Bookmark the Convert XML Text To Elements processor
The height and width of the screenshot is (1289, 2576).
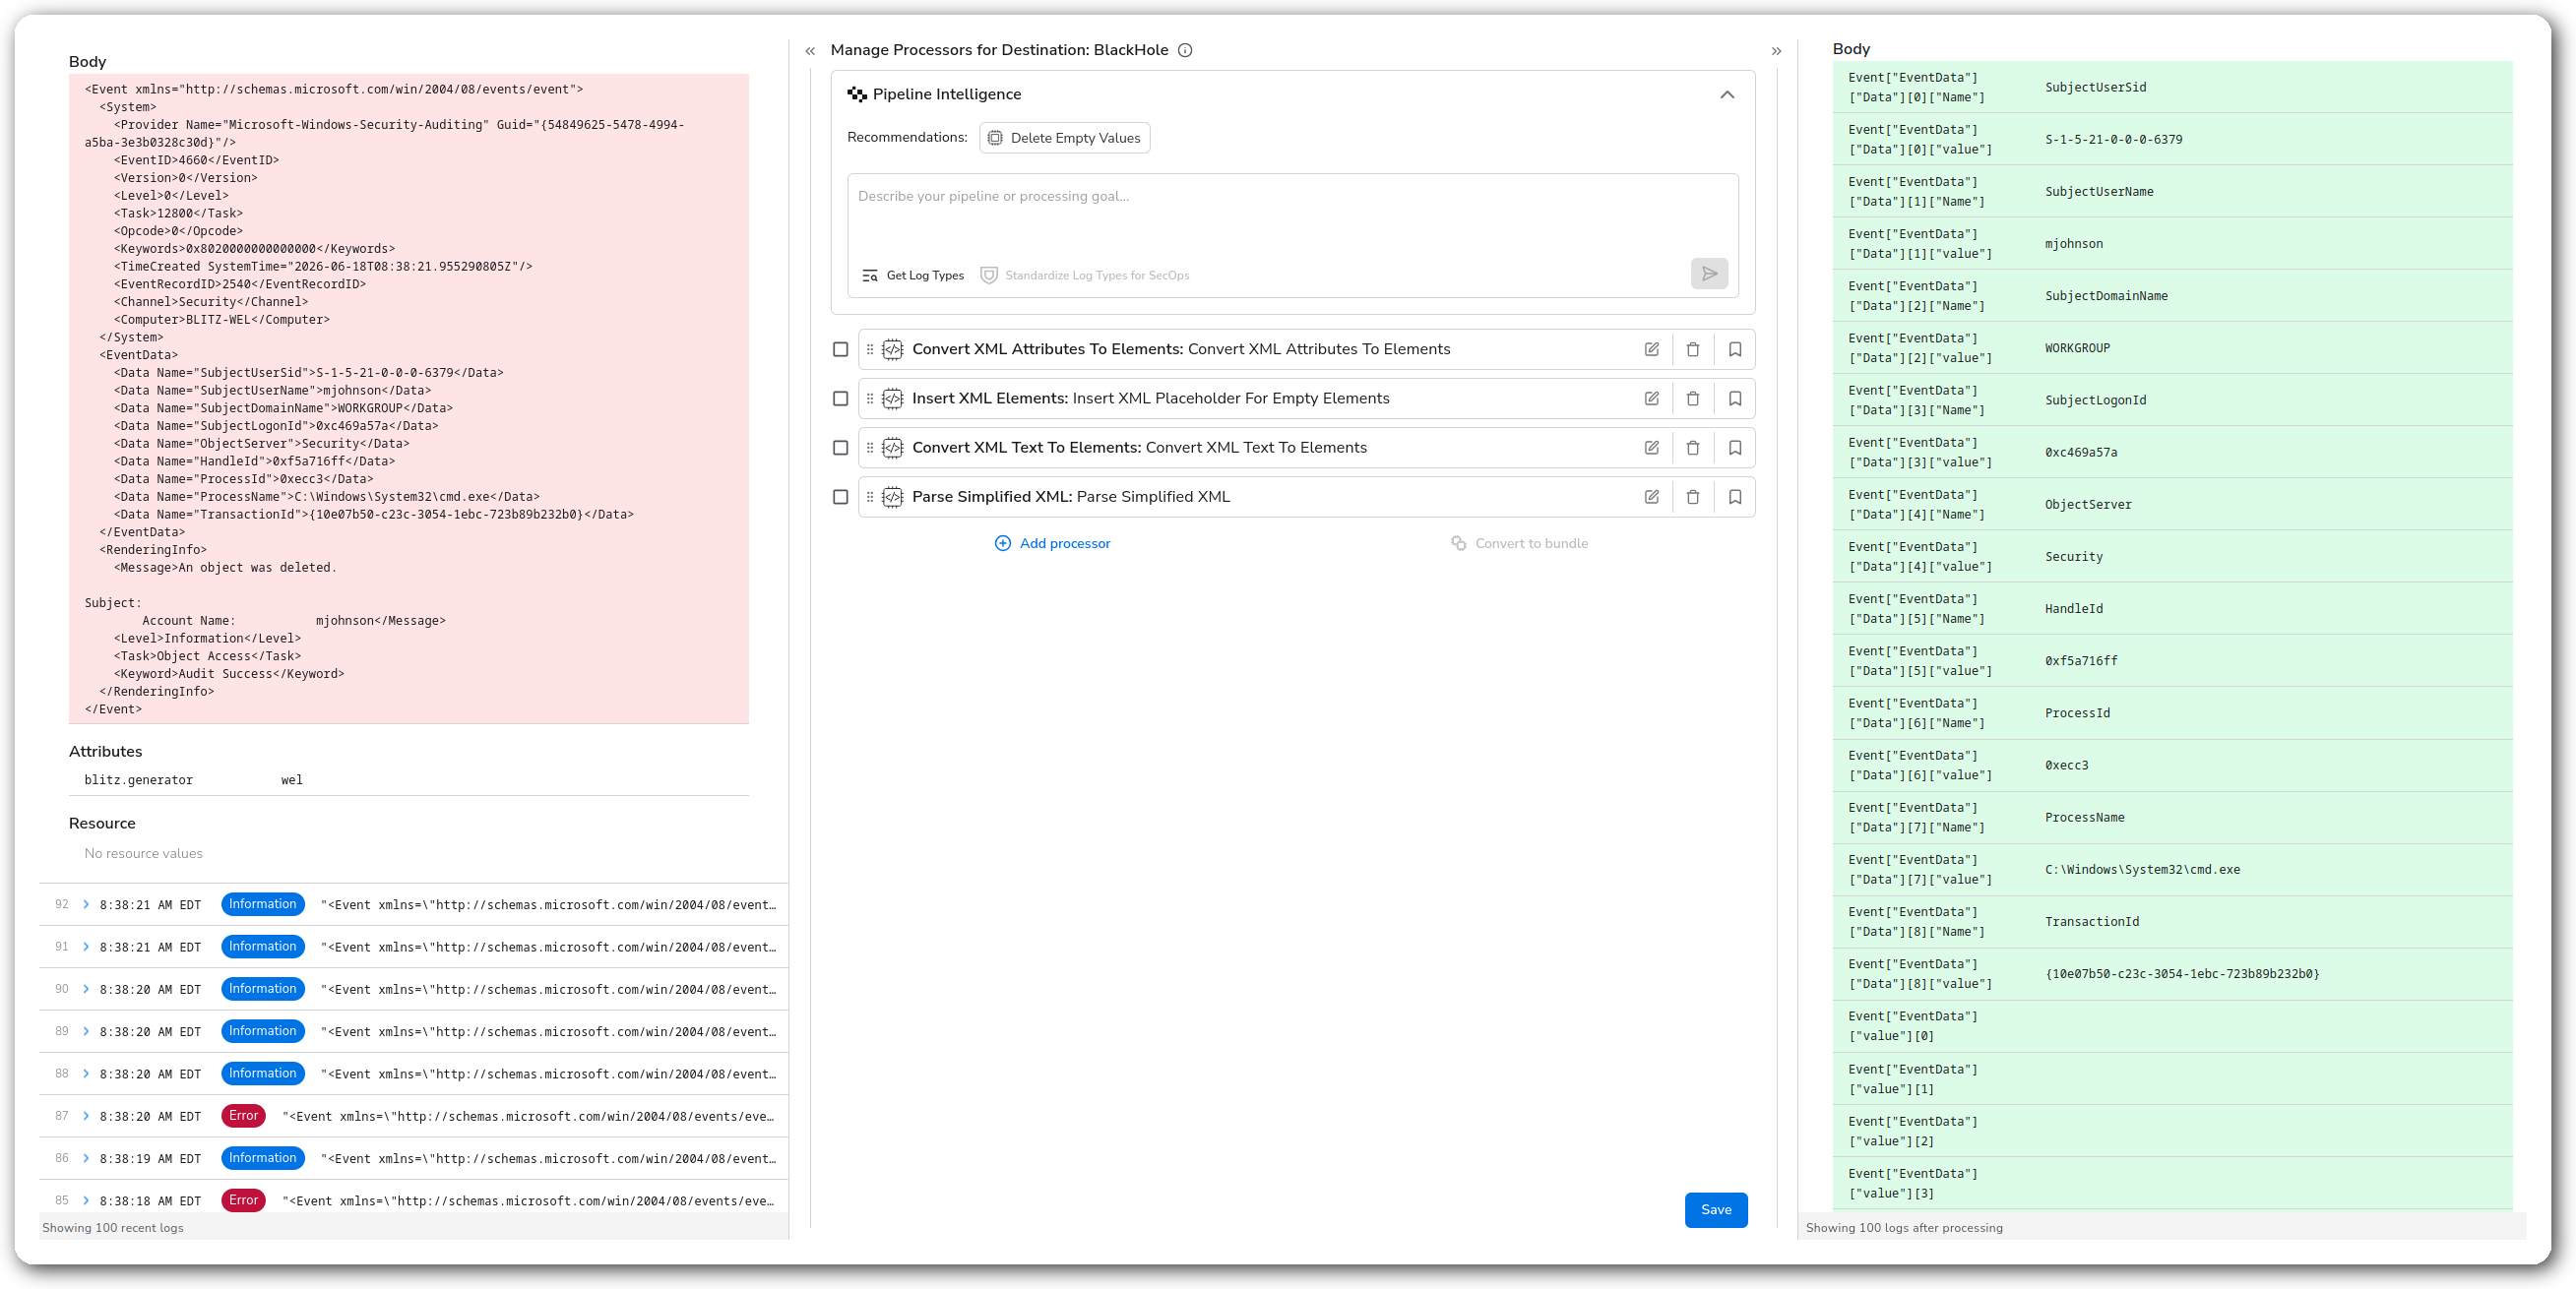point(1734,447)
